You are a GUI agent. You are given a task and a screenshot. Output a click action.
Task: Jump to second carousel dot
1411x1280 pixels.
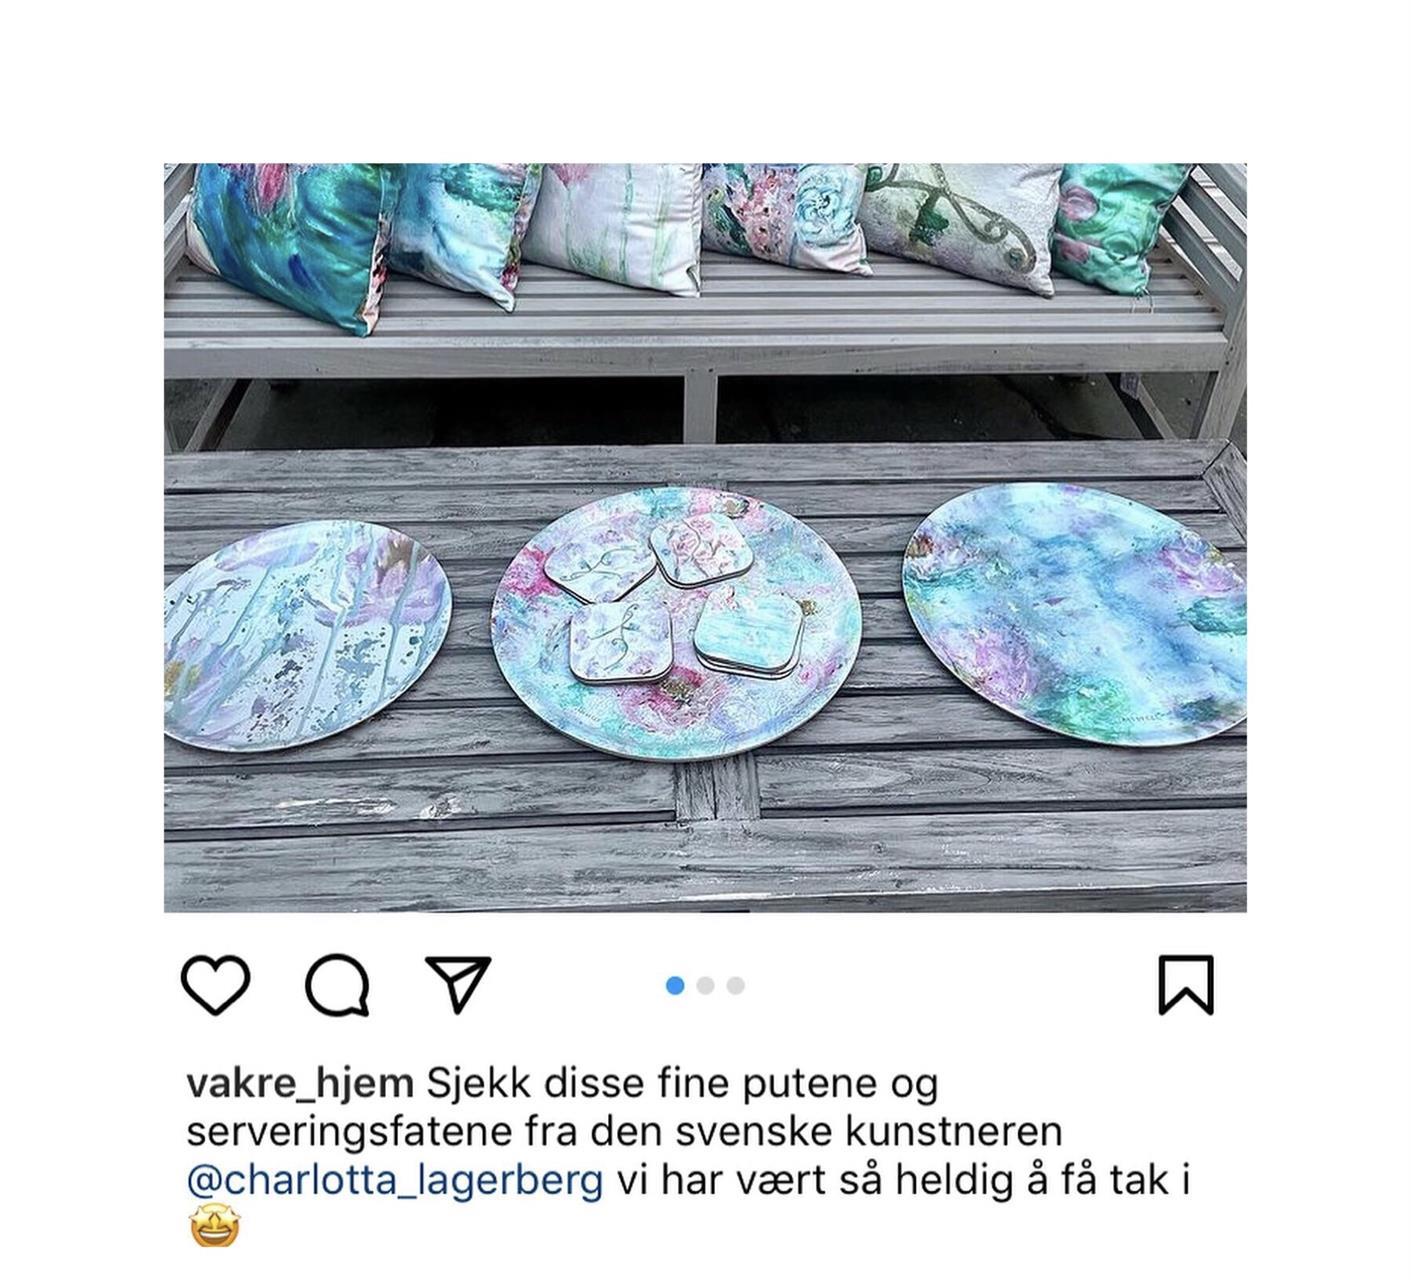pos(705,986)
